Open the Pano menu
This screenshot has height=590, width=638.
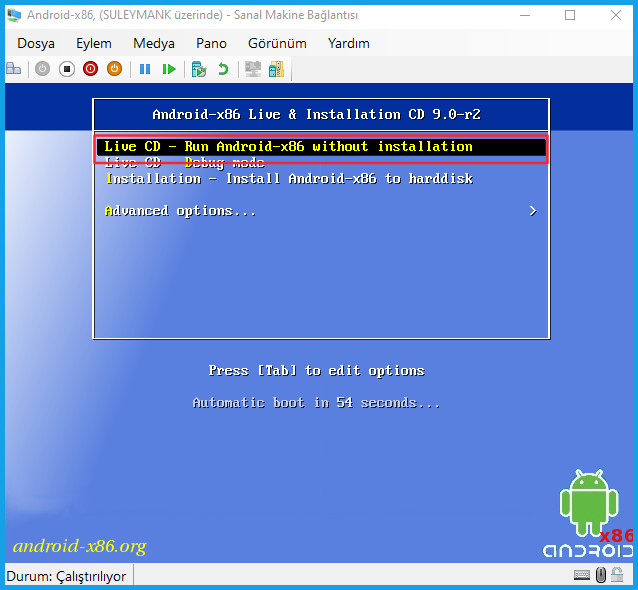[x=211, y=43]
